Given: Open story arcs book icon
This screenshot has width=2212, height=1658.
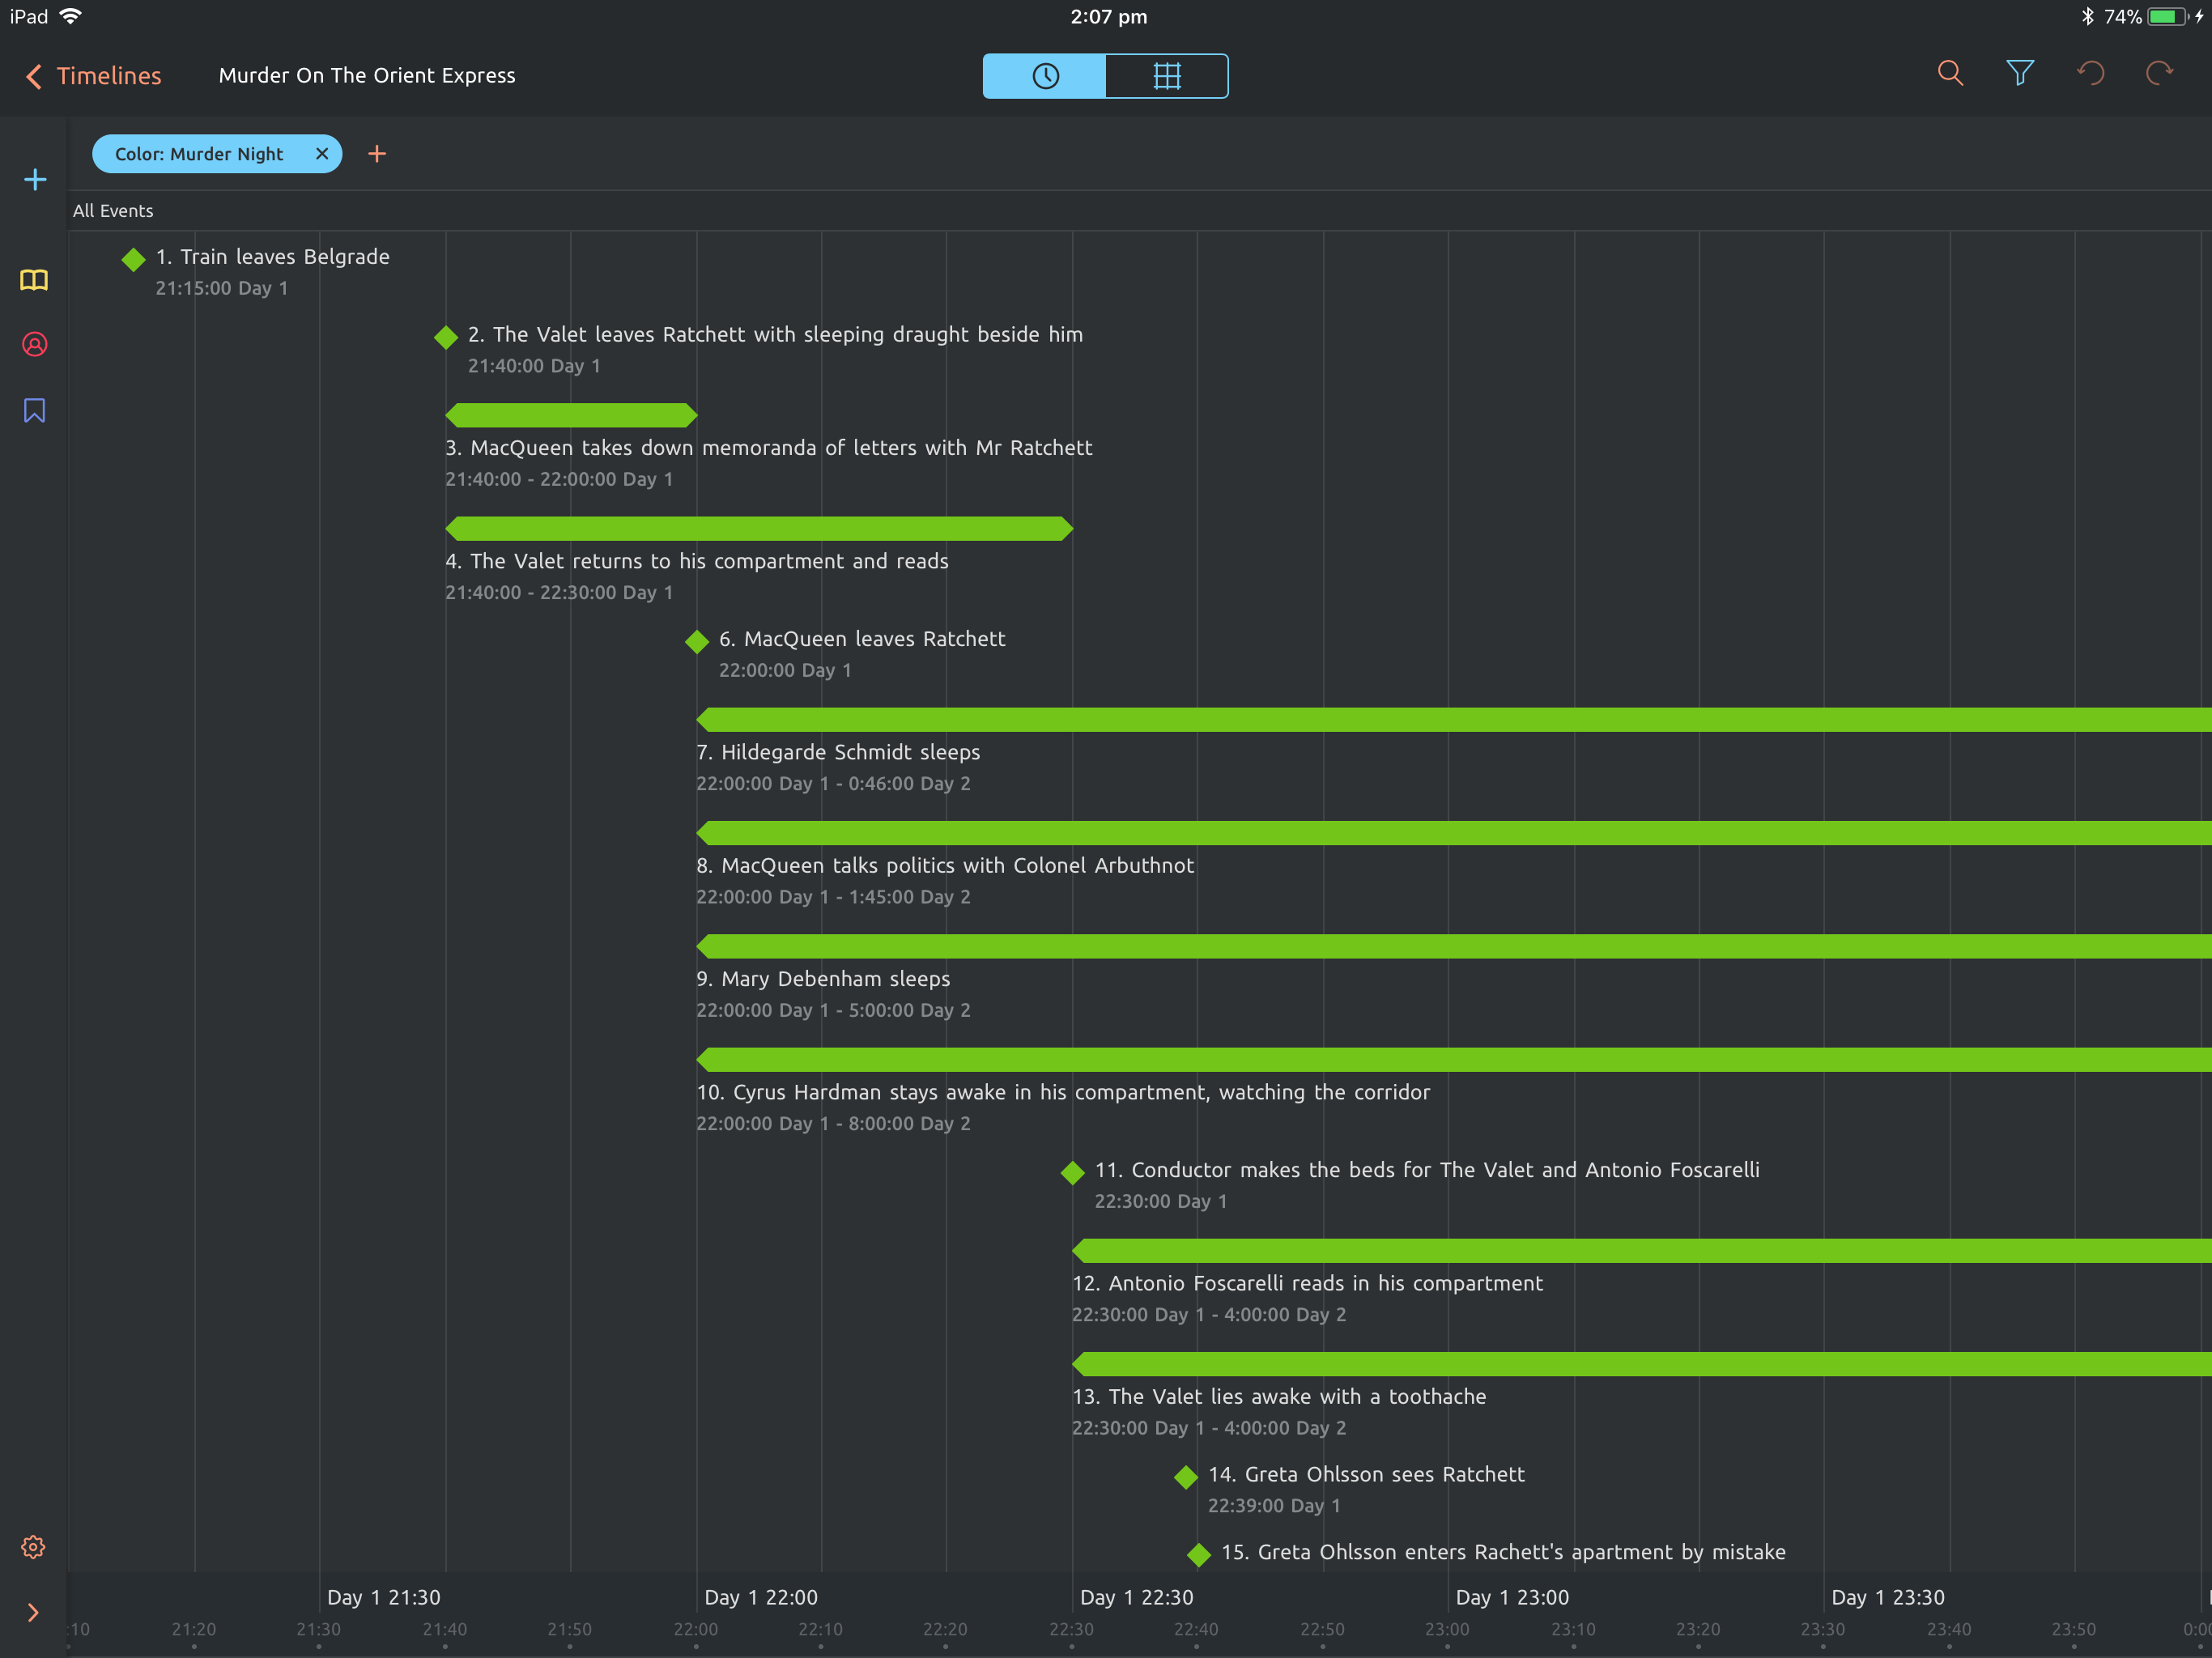Looking at the screenshot, I should click(x=34, y=280).
